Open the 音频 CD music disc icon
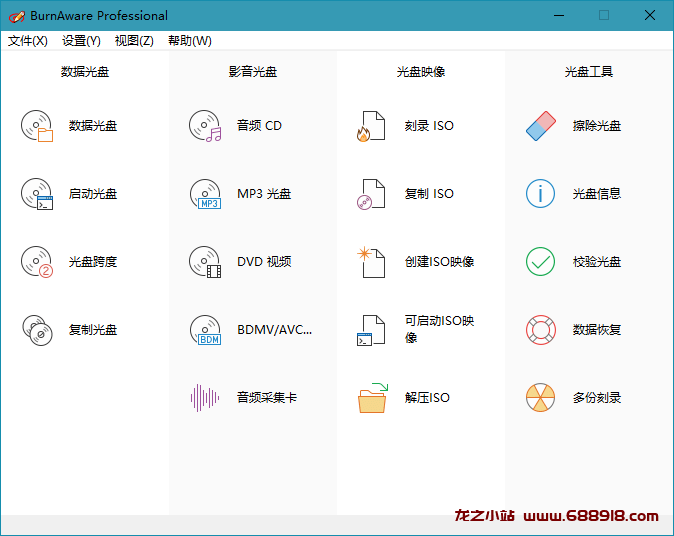The image size is (674, 536). pyautogui.click(x=205, y=126)
